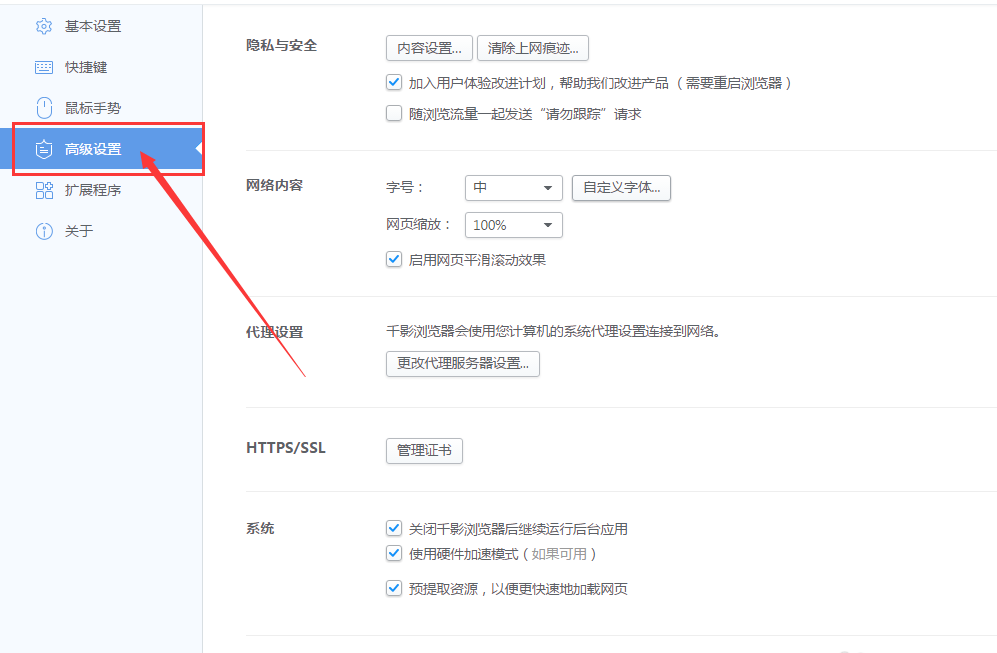
Task: Click the proxy description text about 系统代理设置
Action: [x=553, y=331]
